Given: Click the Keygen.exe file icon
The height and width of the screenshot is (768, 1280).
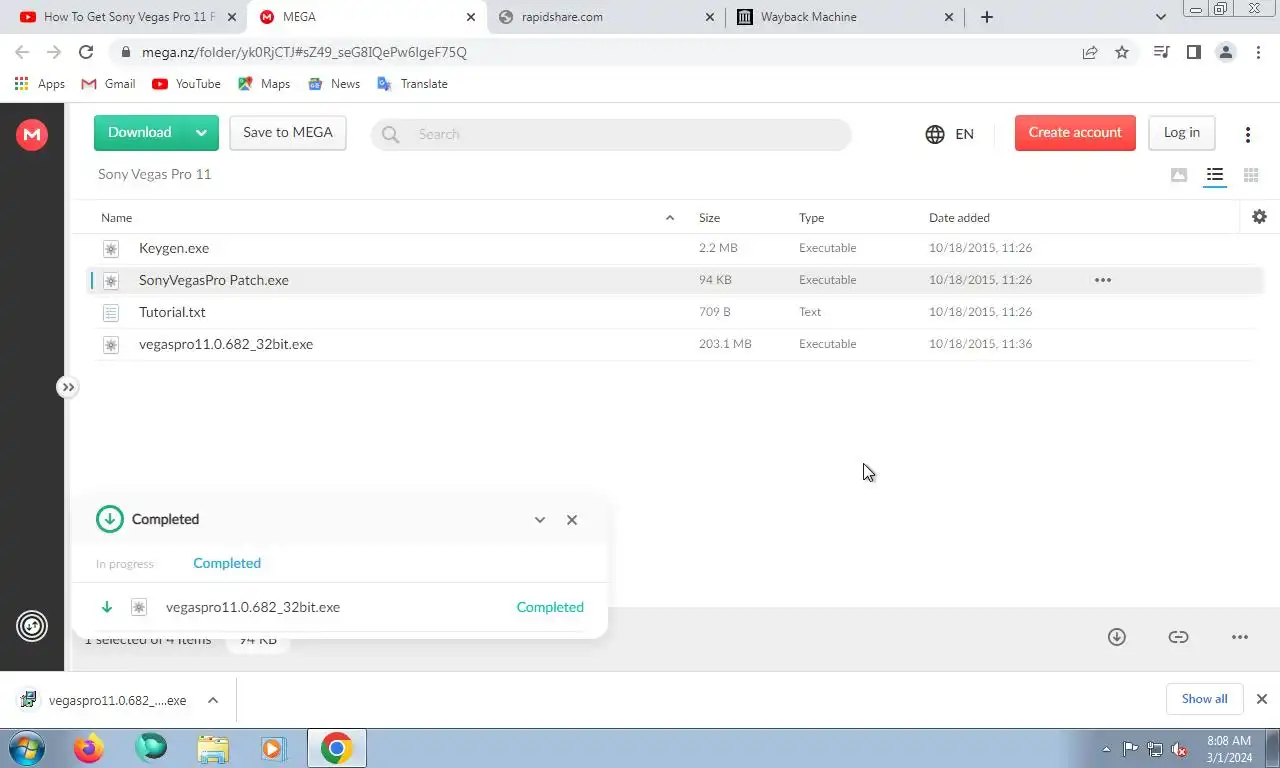Looking at the screenshot, I should (111, 248).
